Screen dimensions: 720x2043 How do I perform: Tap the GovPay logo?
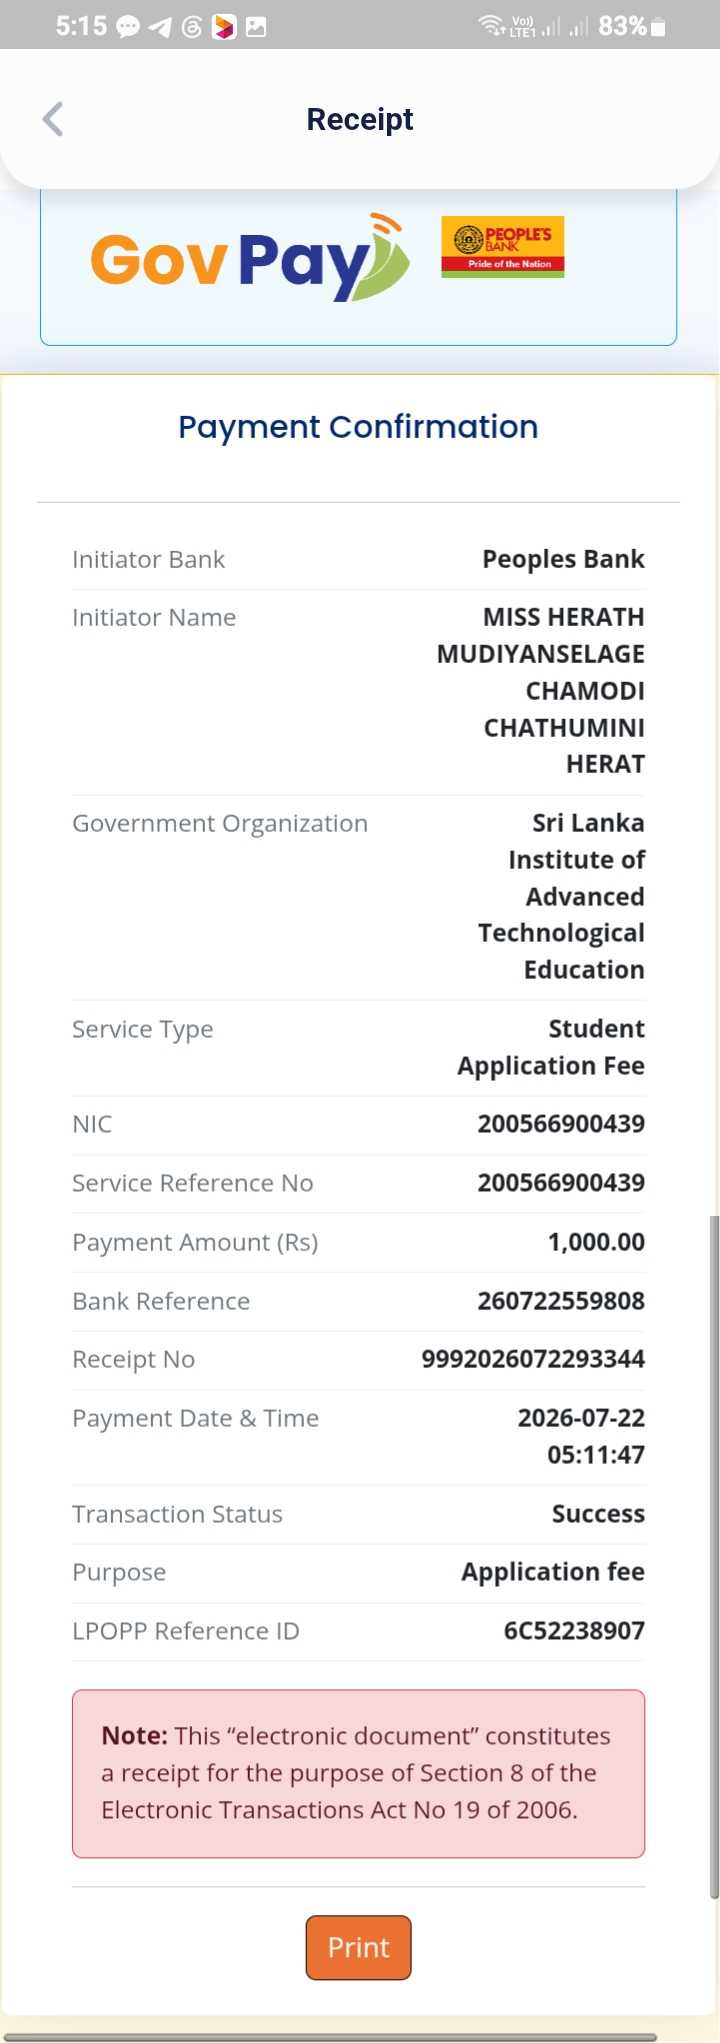(x=250, y=257)
